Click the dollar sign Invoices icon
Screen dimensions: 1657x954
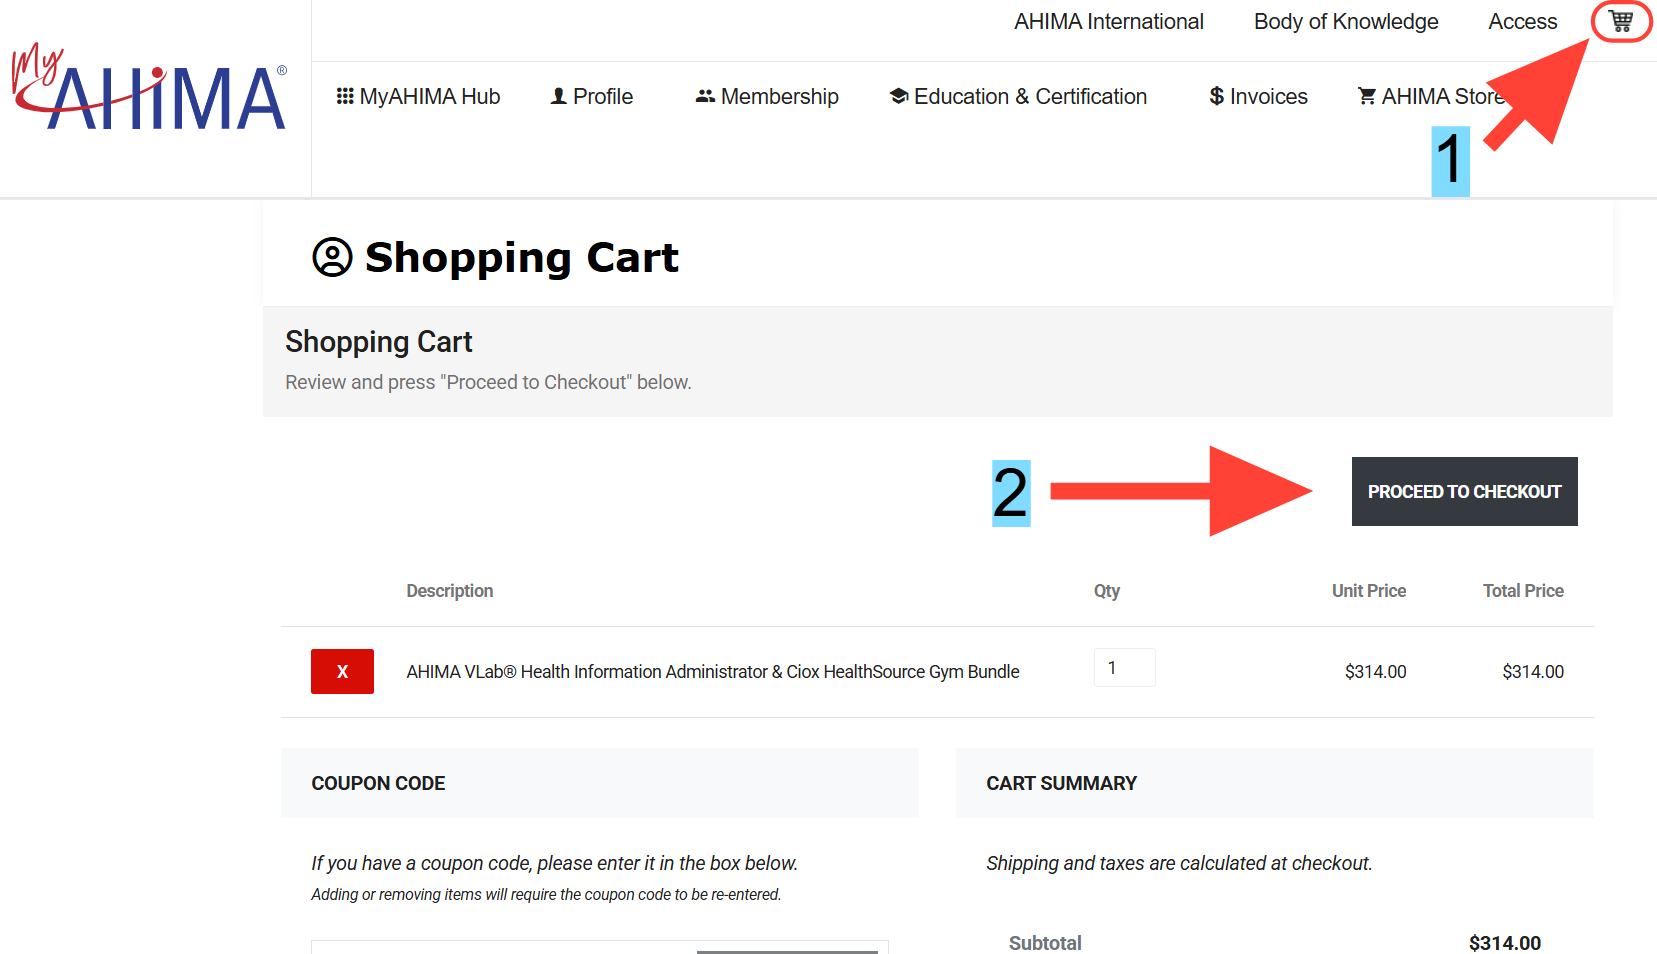click(1216, 96)
